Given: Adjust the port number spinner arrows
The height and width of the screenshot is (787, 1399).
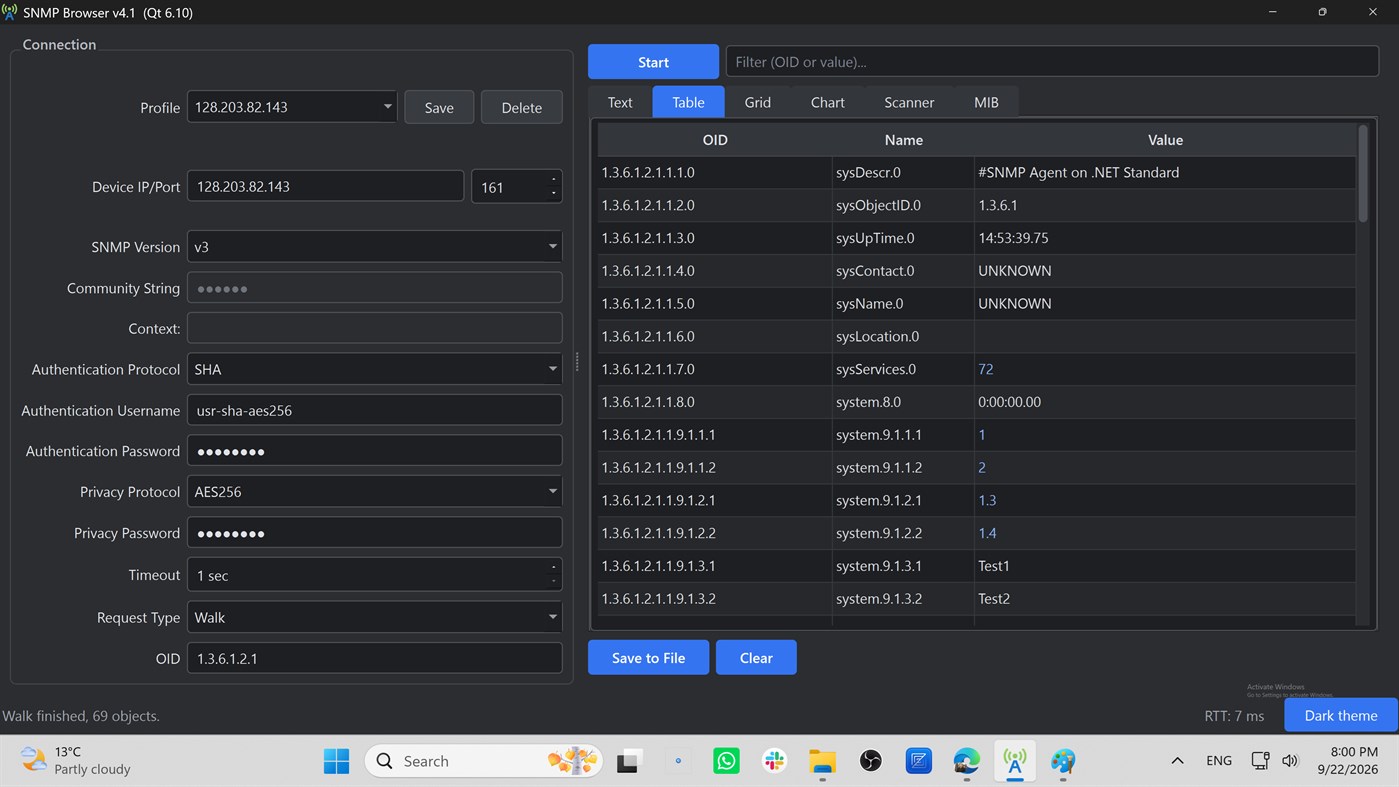Looking at the screenshot, I should [553, 186].
